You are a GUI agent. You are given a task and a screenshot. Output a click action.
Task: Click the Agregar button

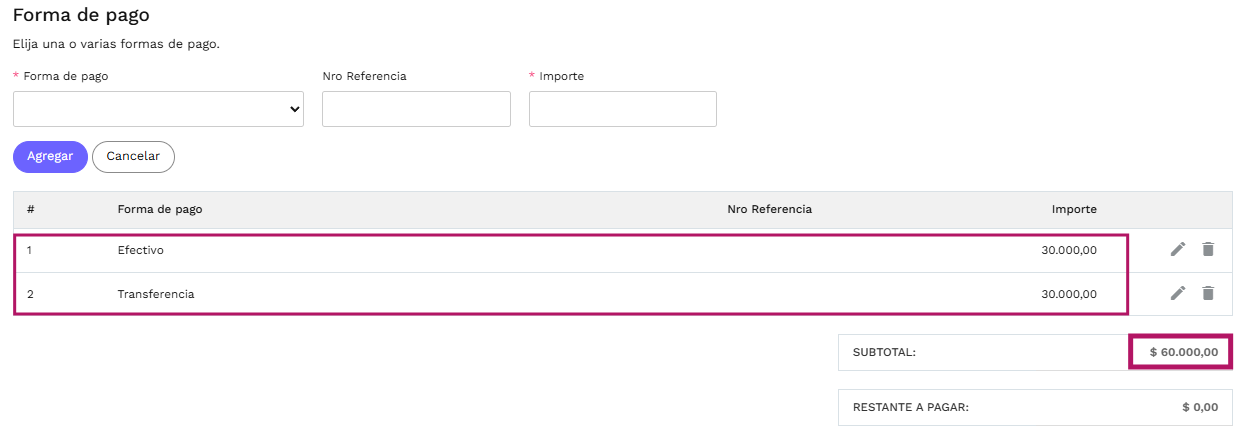pos(50,157)
